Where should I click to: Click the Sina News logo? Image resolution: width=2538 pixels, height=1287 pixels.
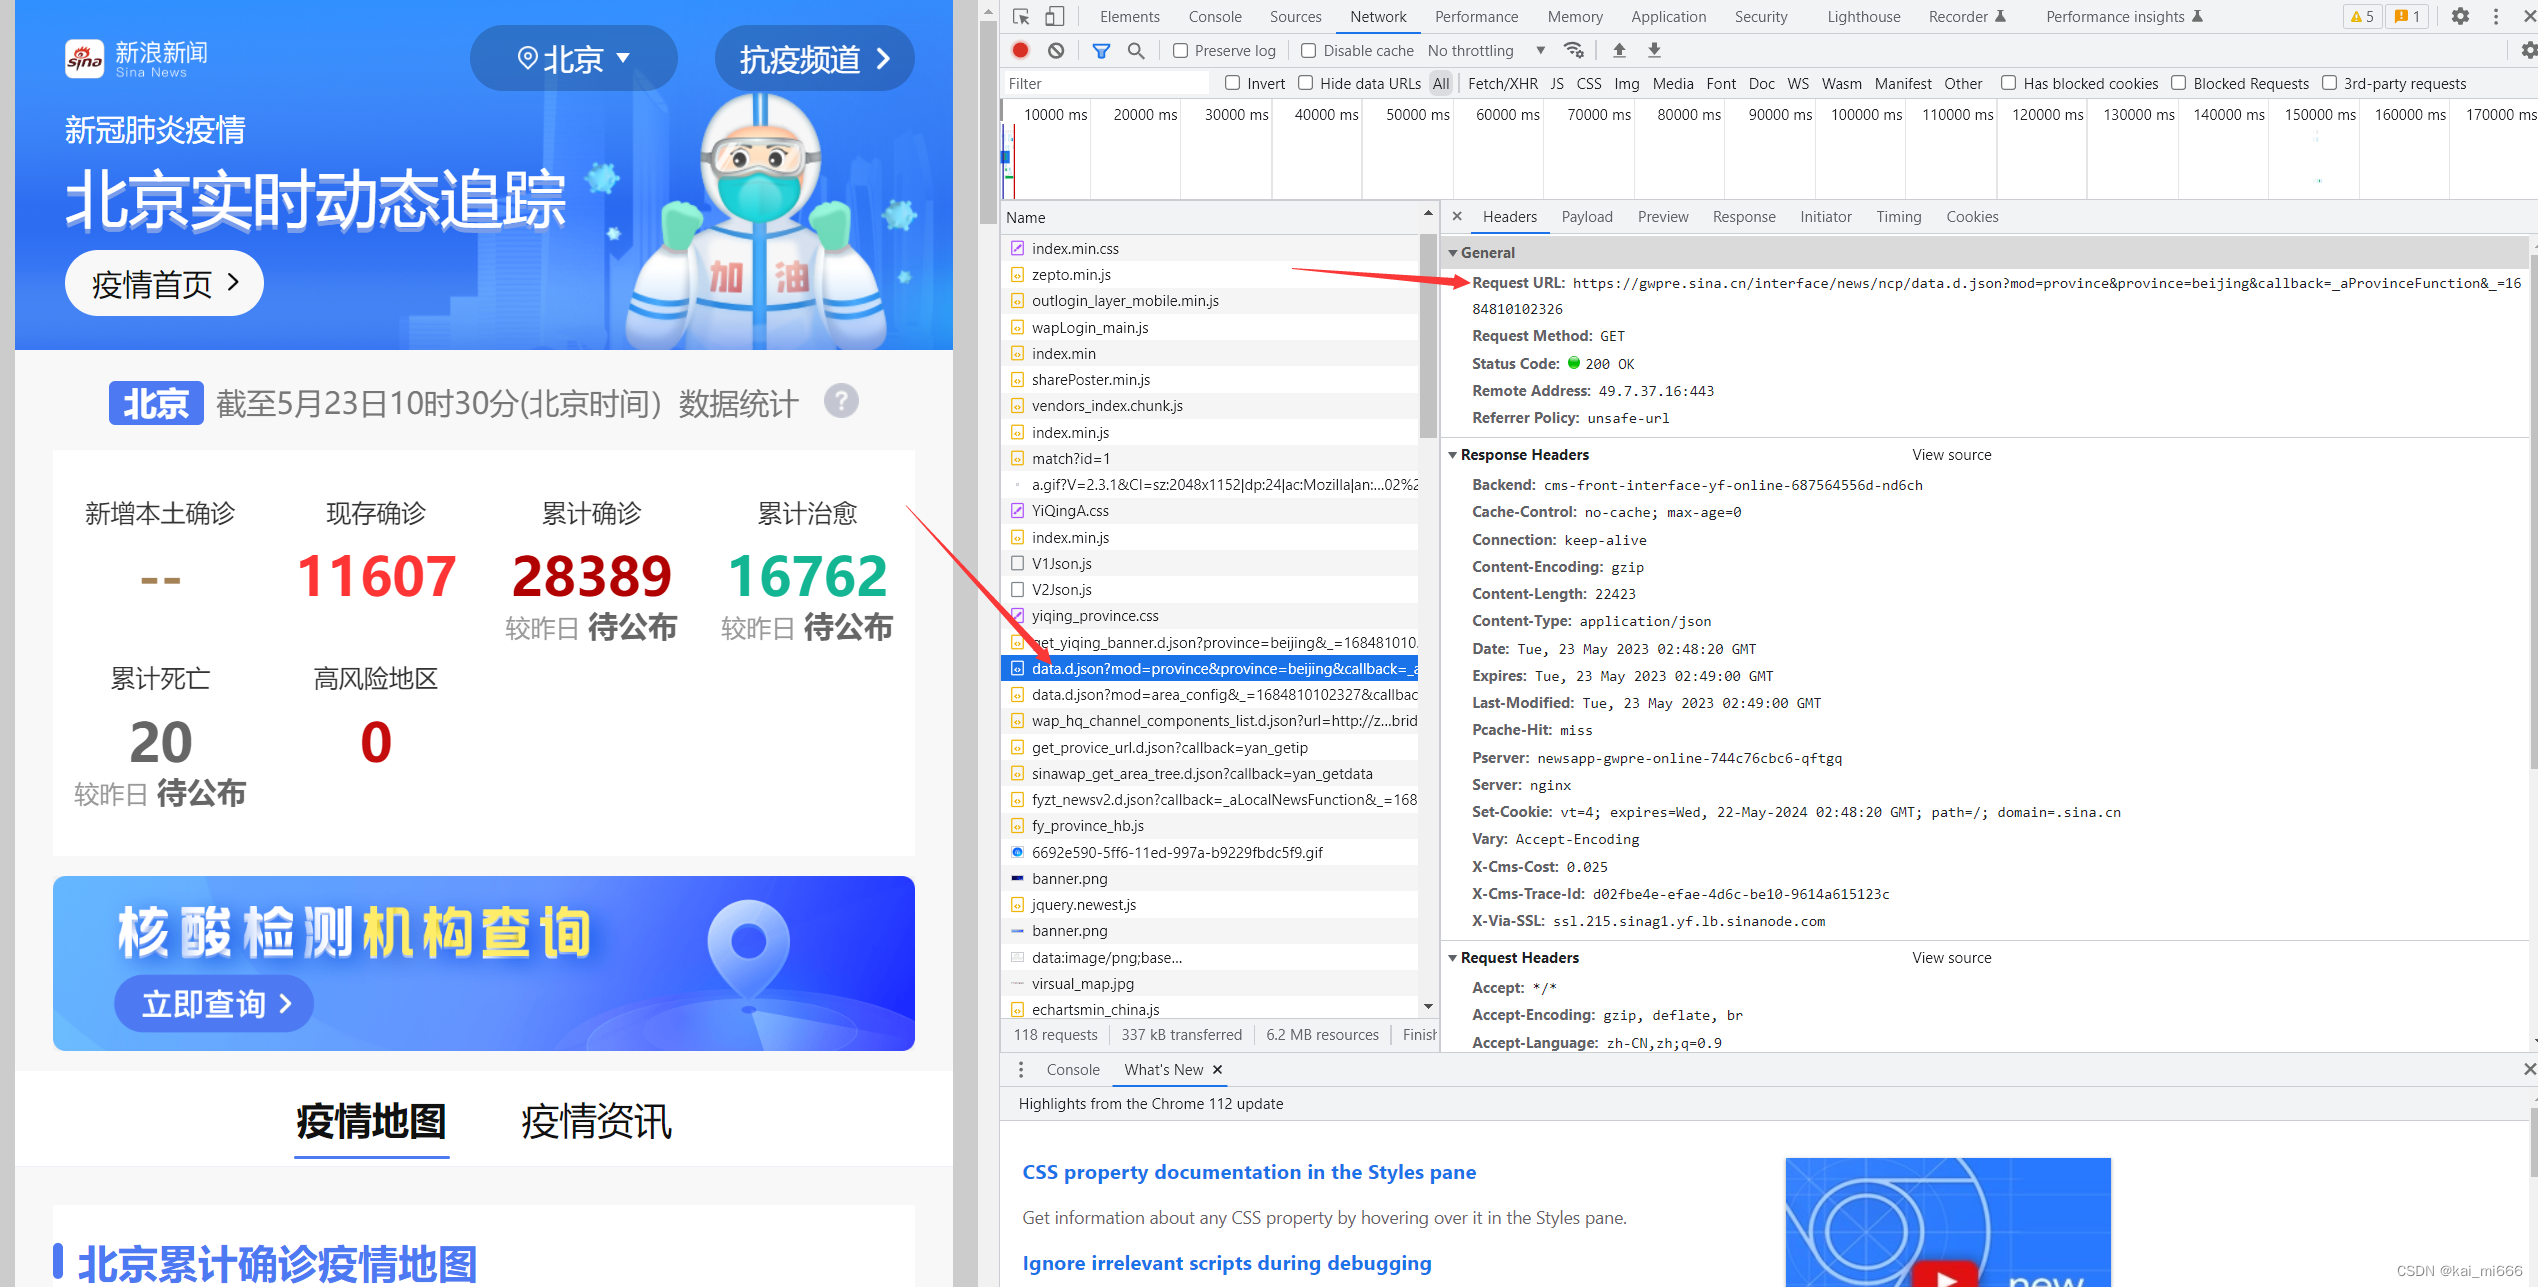(137, 59)
